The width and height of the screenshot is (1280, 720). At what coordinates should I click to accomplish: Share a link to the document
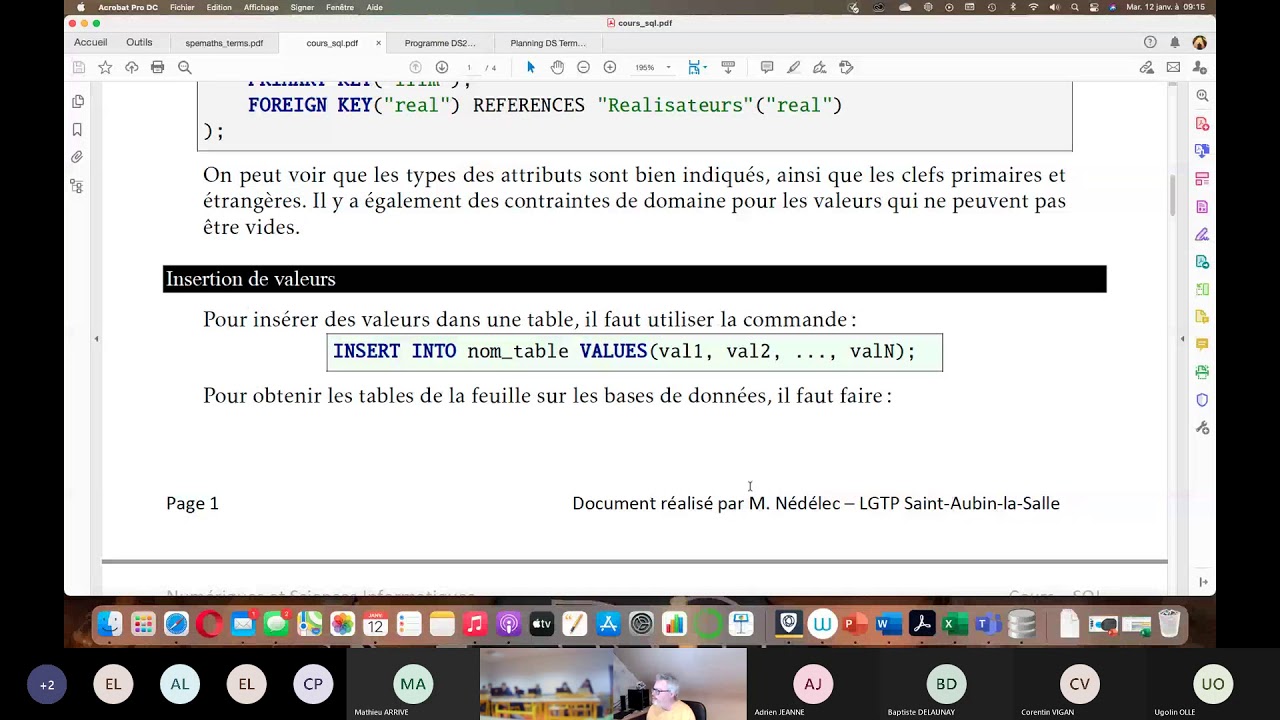tap(1147, 67)
